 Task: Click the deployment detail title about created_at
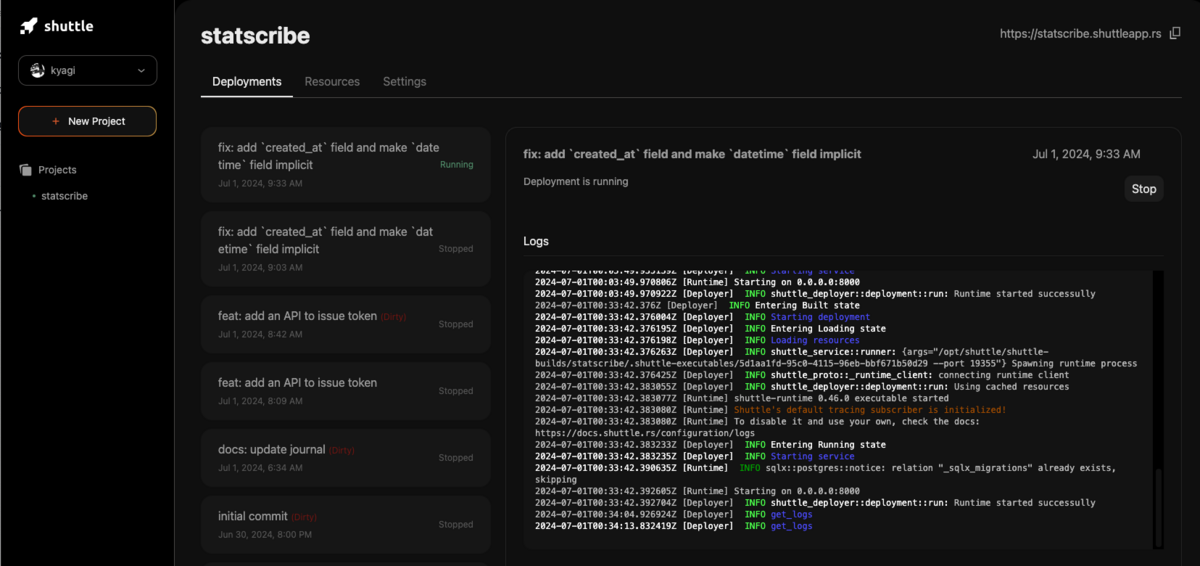[692, 155]
